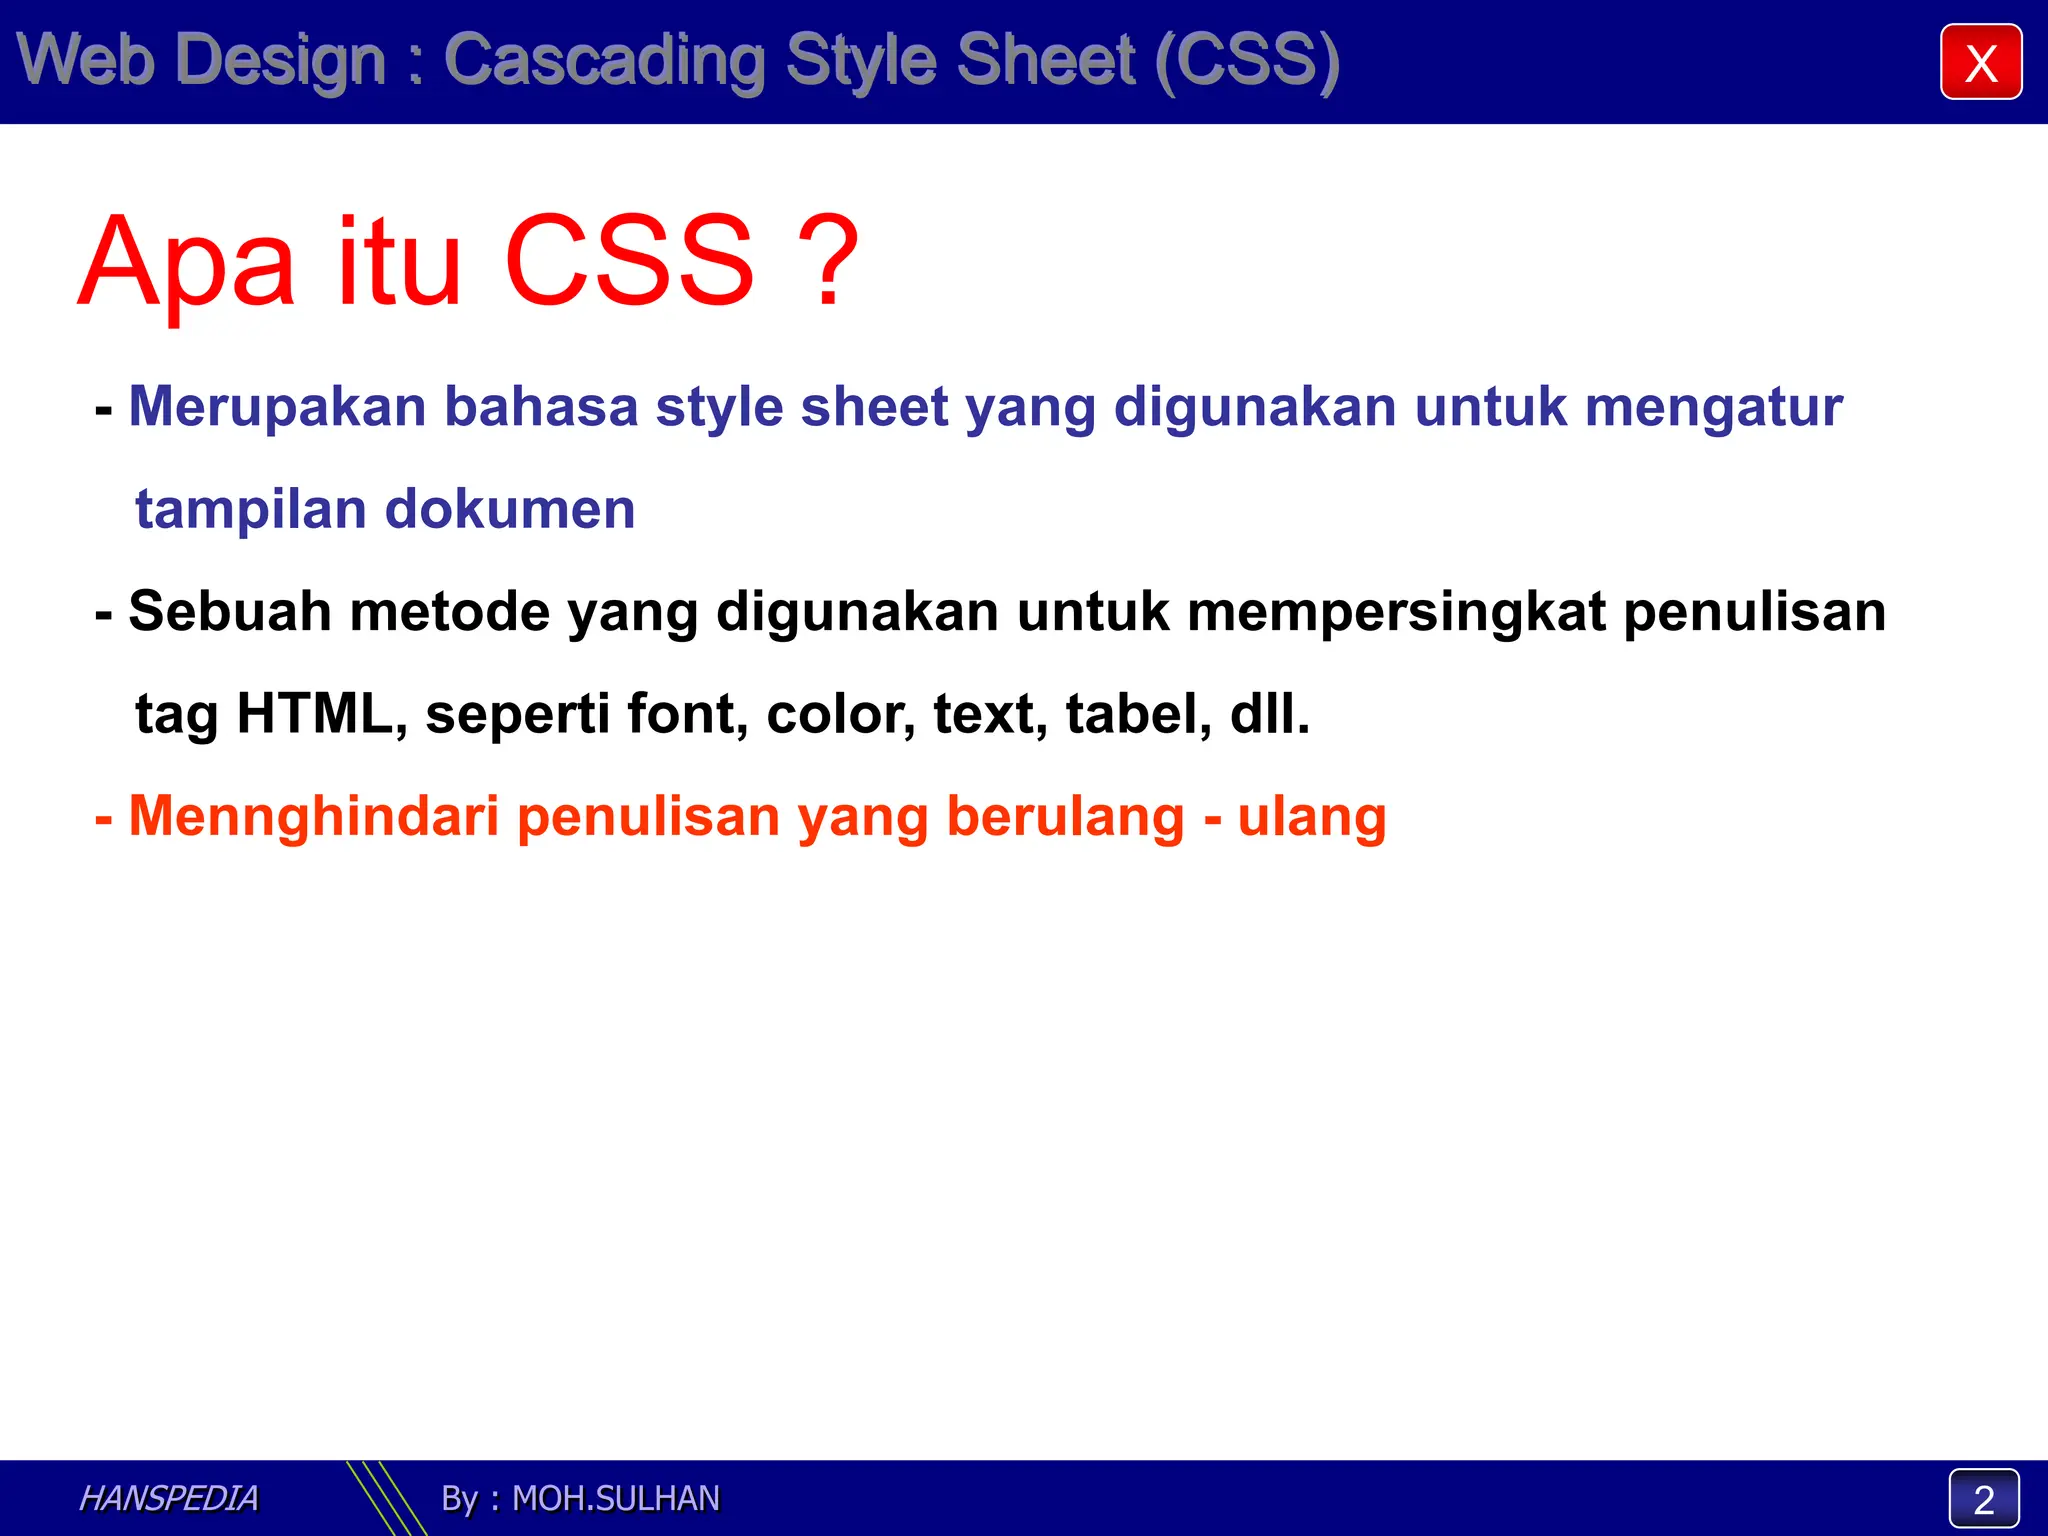Select the 'Web Design' words in header title
2048x1536 pixels.
click(x=202, y=60)
